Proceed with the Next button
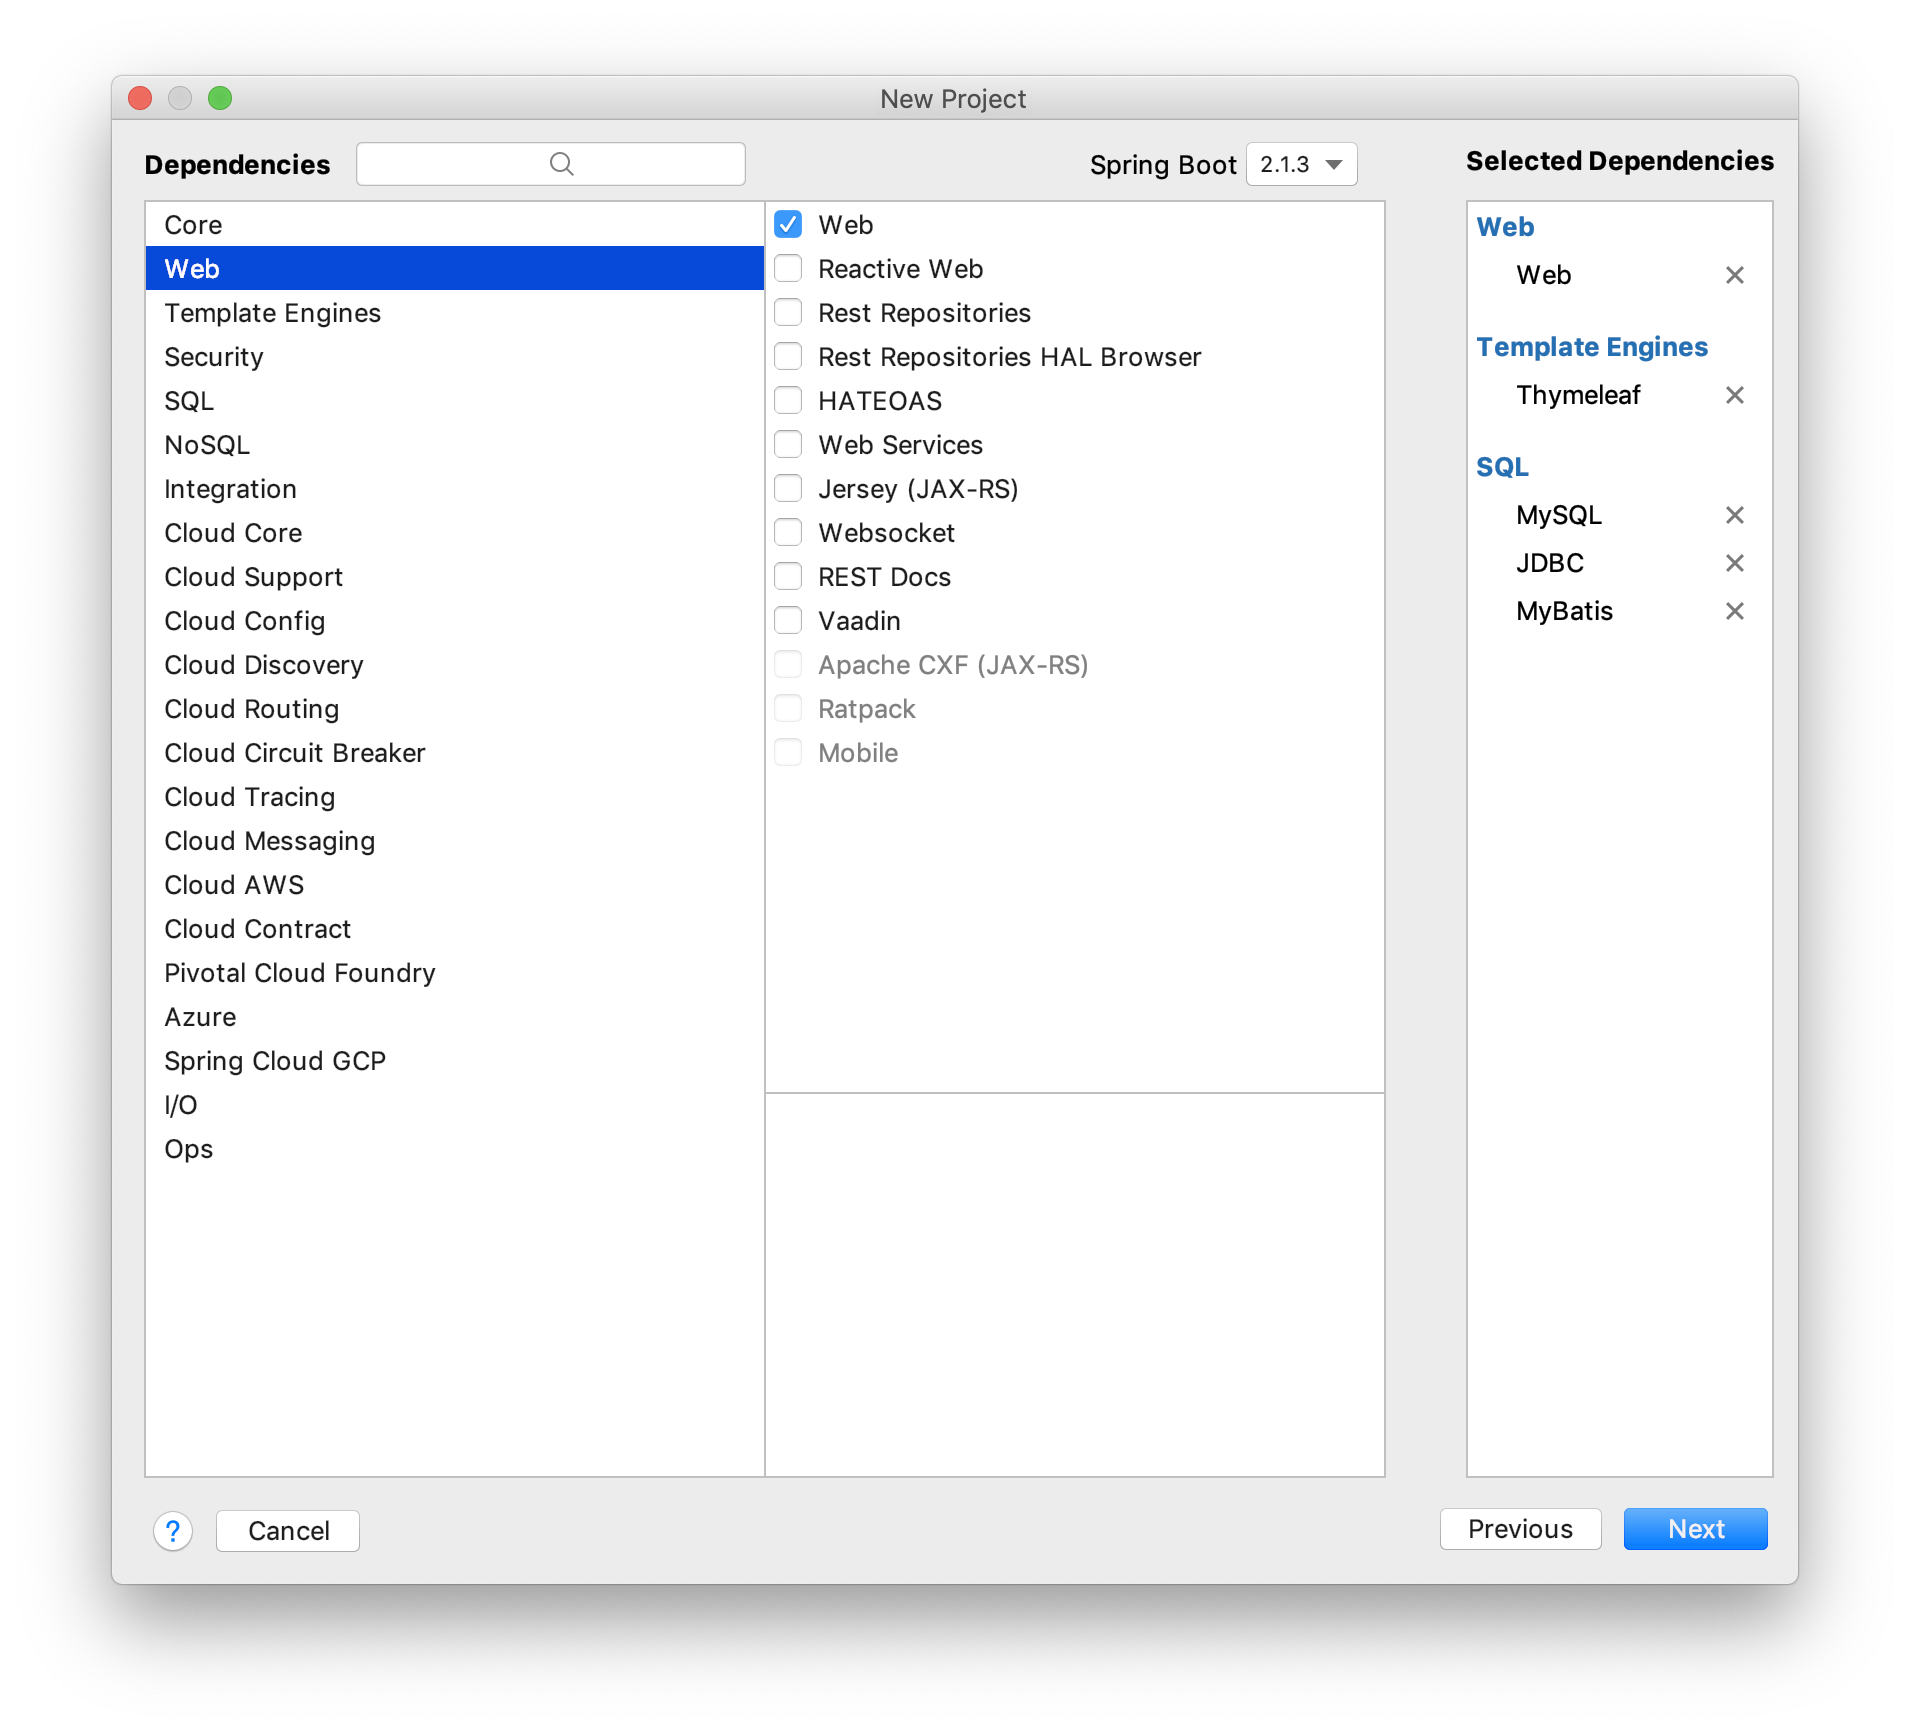This screenshot has height=1732, width=1910. [1695, 1529]
